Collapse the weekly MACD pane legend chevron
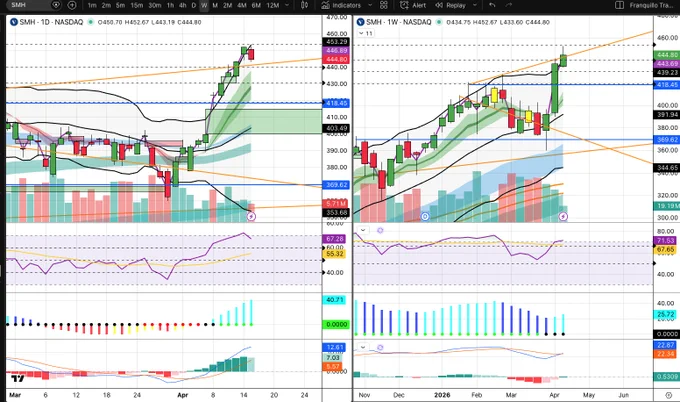The image size is (680, 402). pyautogui.click(x=363, y=347)
